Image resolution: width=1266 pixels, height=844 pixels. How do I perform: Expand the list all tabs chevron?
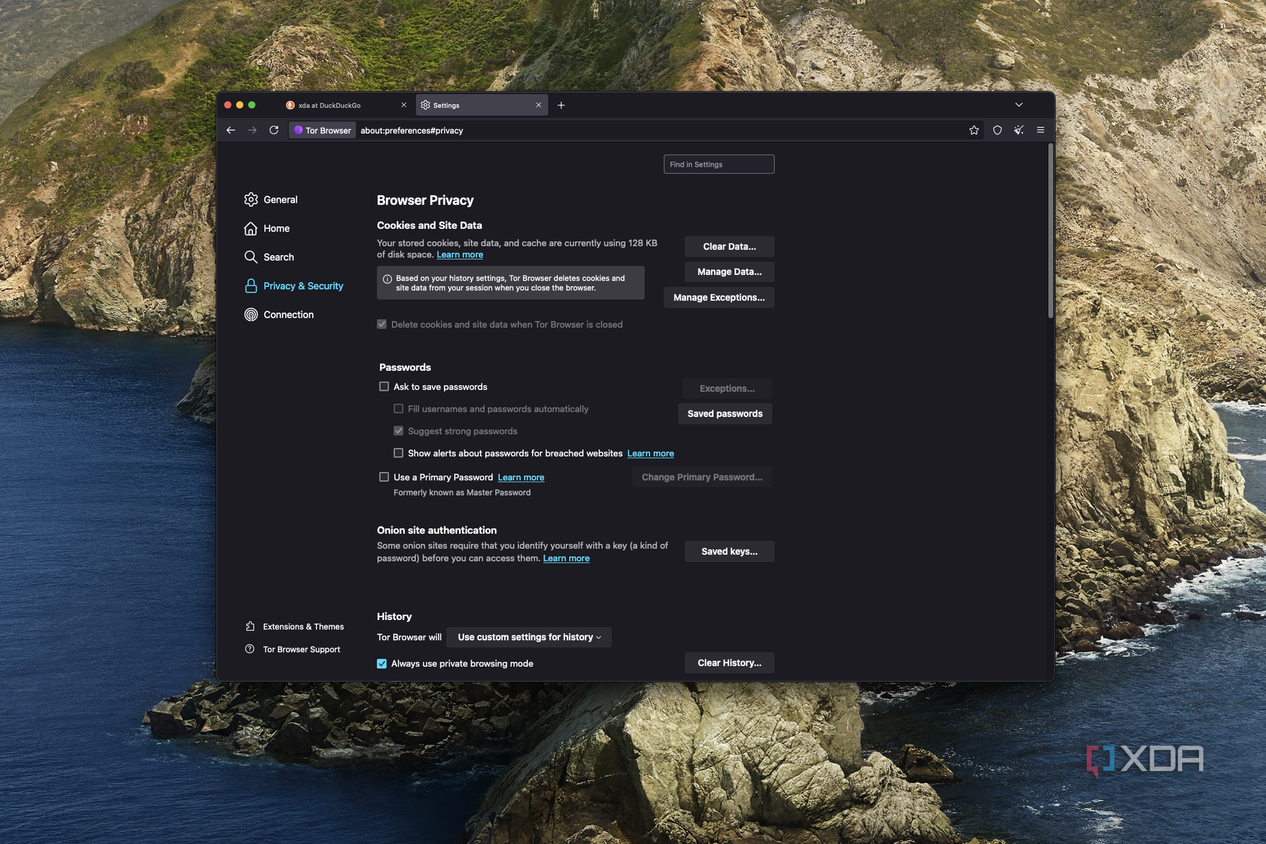point(1019,105)
